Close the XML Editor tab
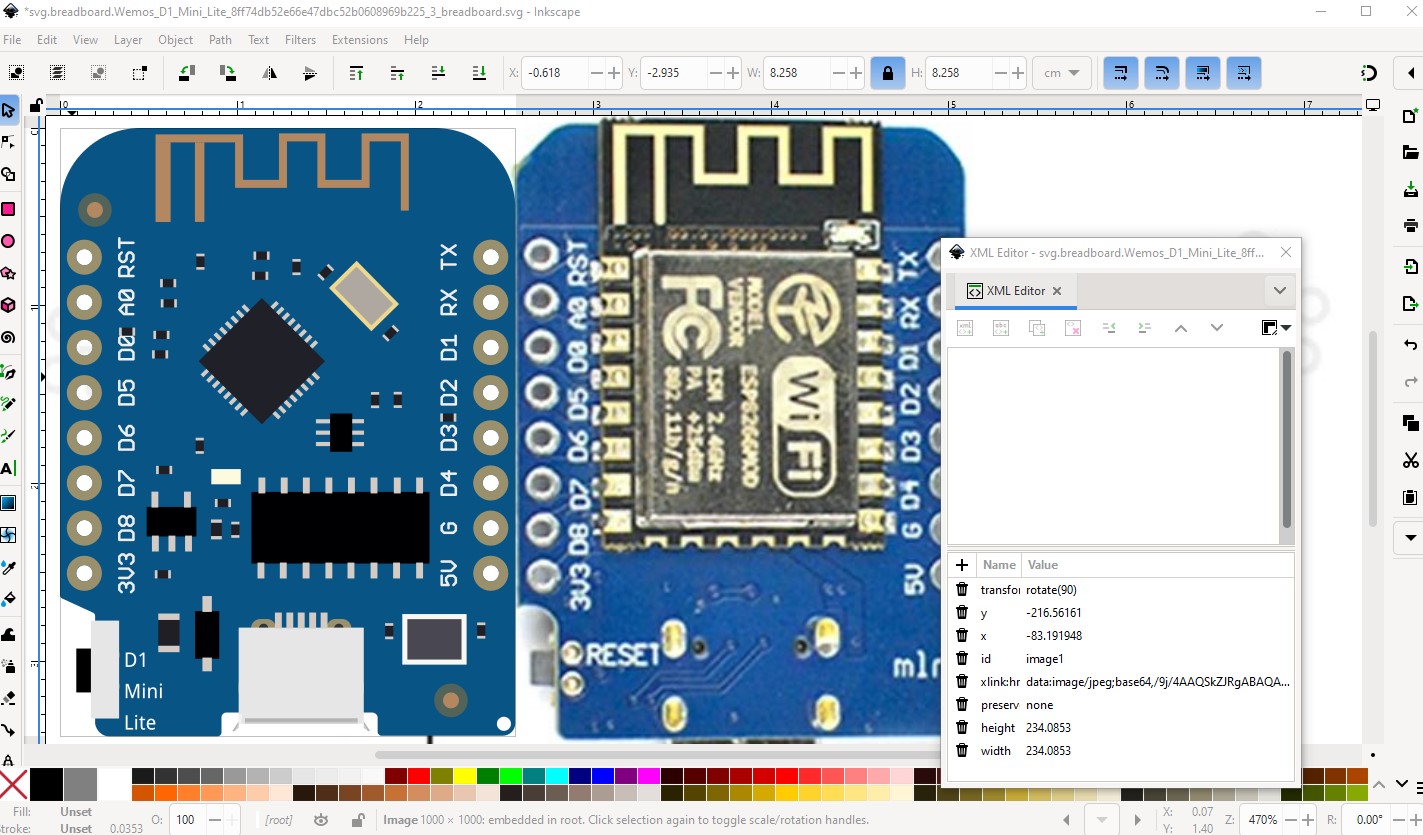This screenshot has width=1423, height=835. 1057,291
